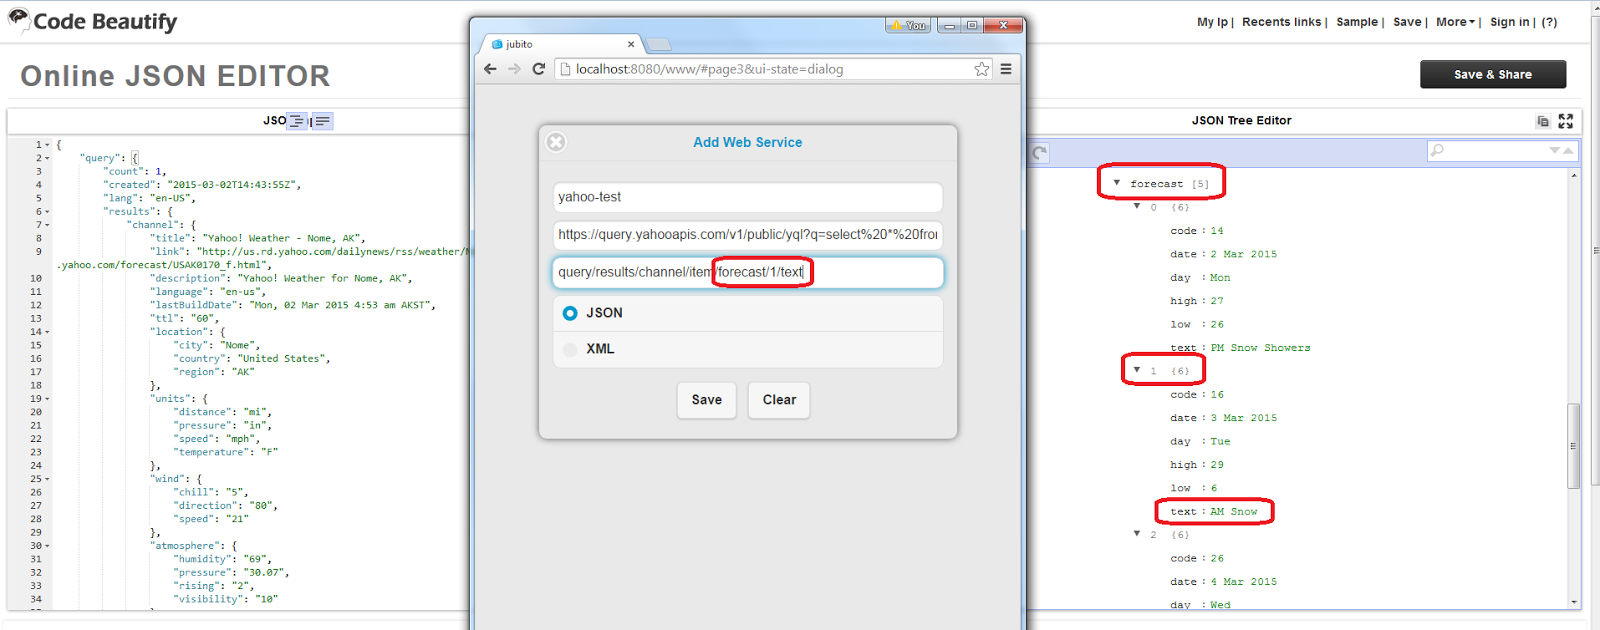
Task: Click tree value PM Snow Showers
Action: (1260, 348)
